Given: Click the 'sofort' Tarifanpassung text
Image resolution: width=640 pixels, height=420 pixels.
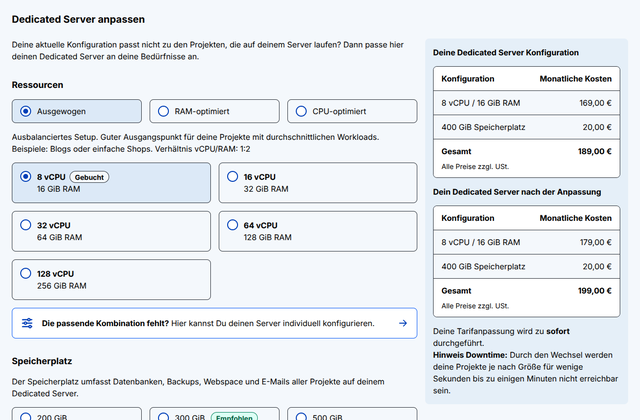Looking at the screenshot, I should 558,331.
